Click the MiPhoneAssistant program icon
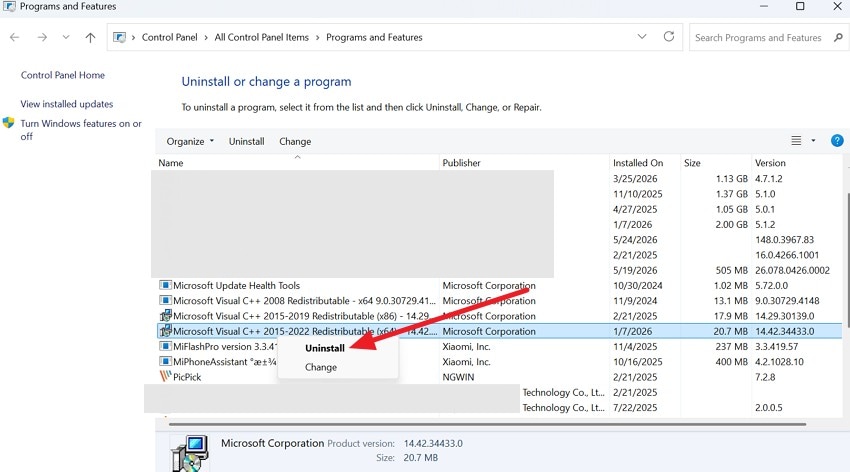850x472 pixels. 165,361
